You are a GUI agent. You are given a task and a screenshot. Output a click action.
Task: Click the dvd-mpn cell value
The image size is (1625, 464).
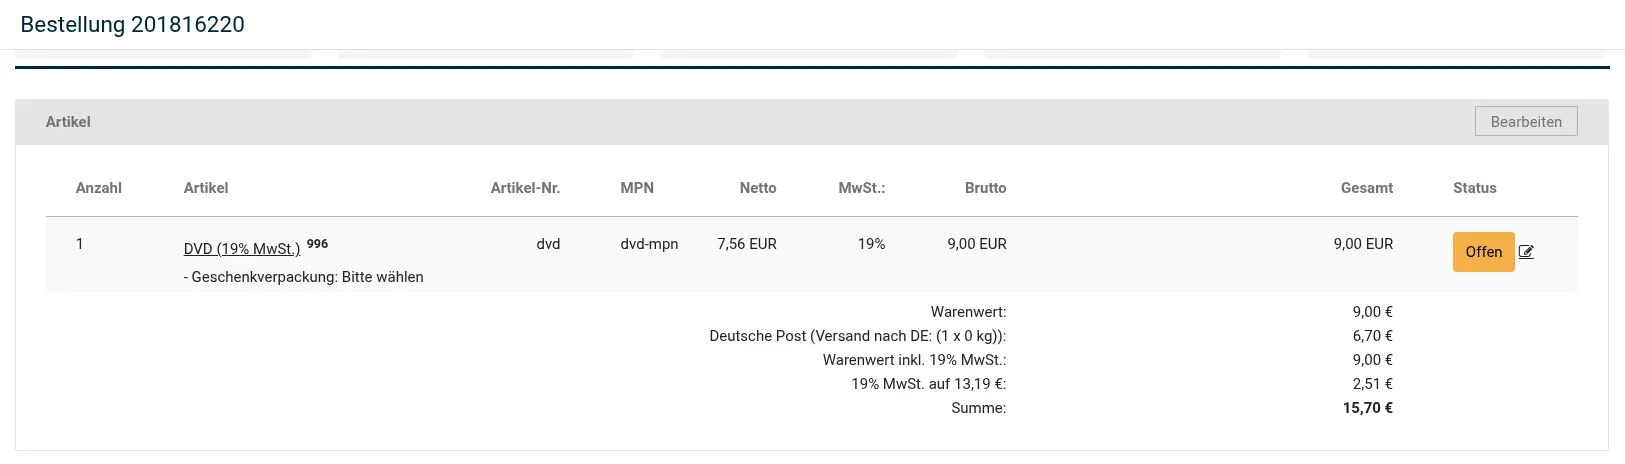(649, 244)
